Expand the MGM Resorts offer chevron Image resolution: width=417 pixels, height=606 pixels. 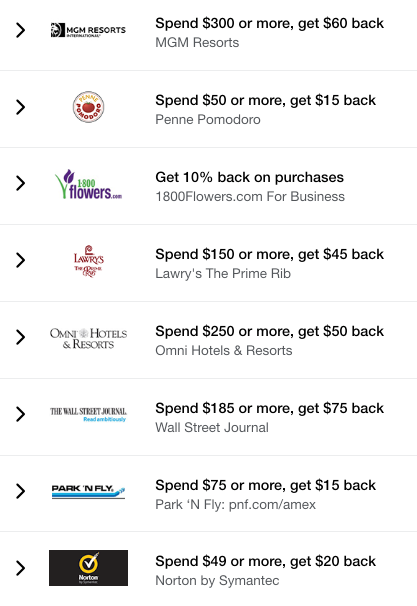[x=20, y=30]
